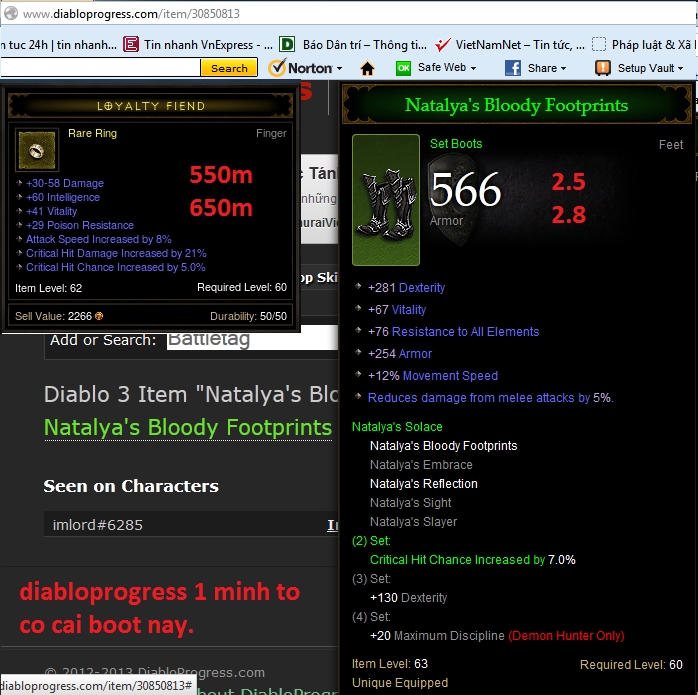Click Natalya's Slayer set piece
This screenshot has width=698, height=695.
pyautogui.click(x=414, y=522)
